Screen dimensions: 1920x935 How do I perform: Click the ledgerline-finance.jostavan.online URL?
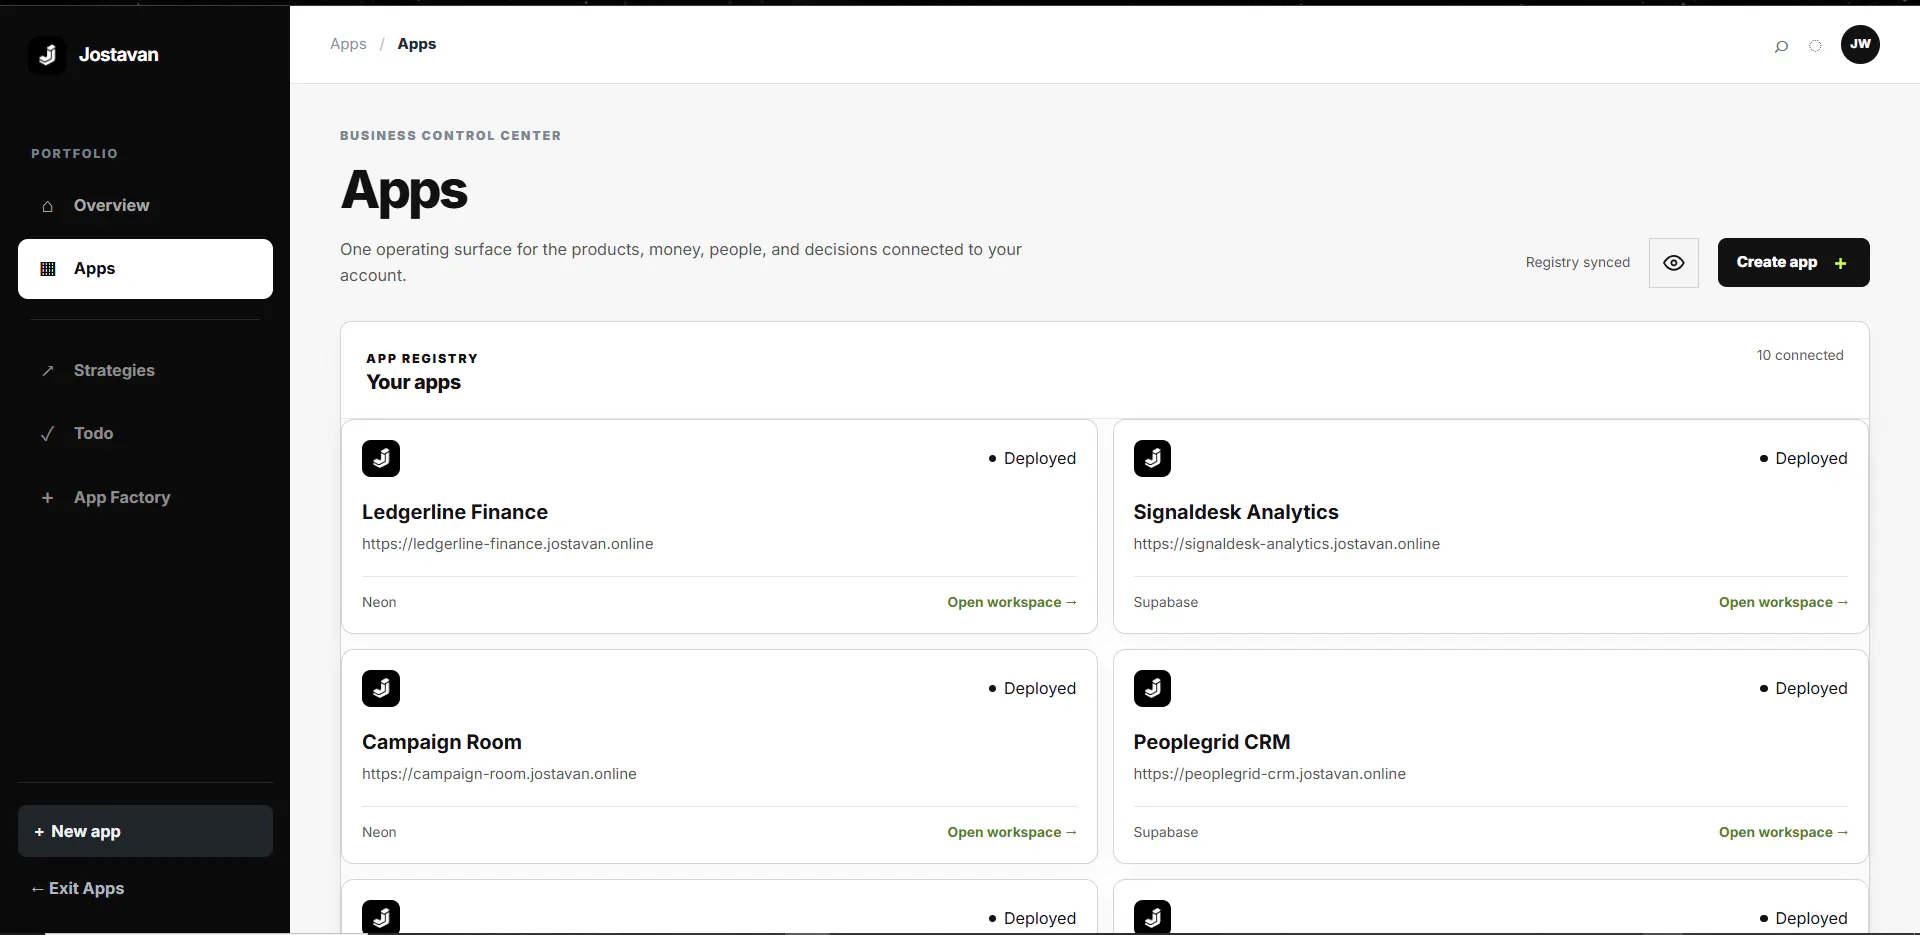pos(508,544)
